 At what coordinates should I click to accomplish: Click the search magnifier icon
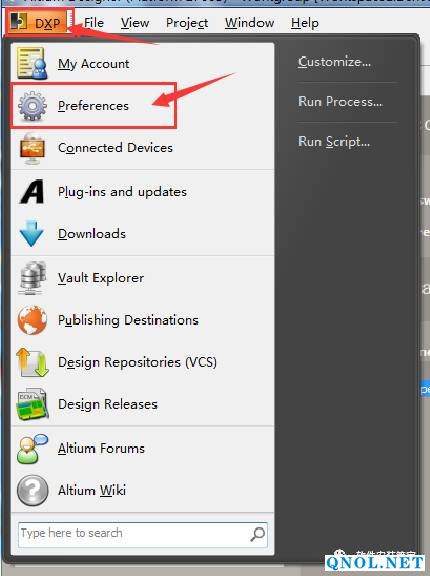[257, 534]
